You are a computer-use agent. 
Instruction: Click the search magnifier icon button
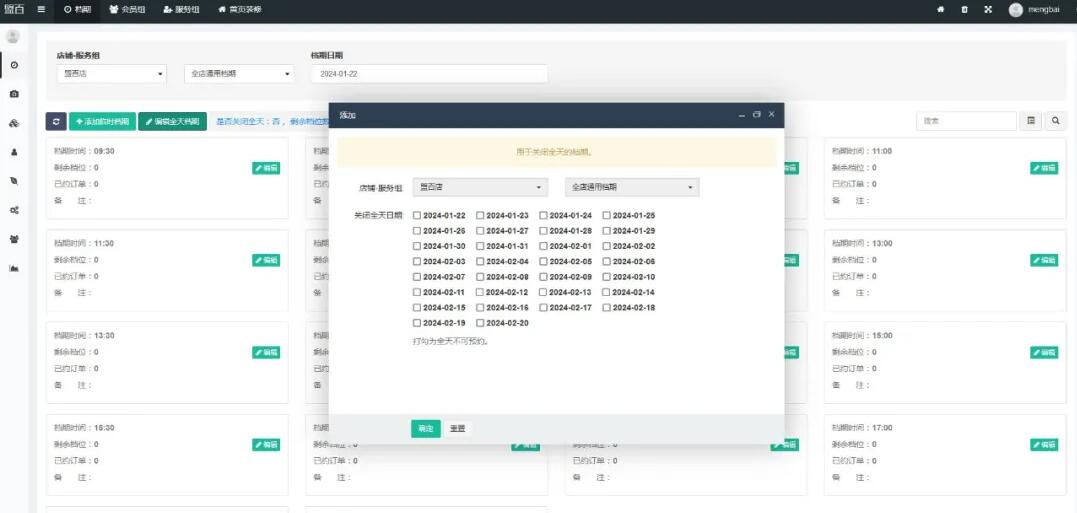(1056, 121)
